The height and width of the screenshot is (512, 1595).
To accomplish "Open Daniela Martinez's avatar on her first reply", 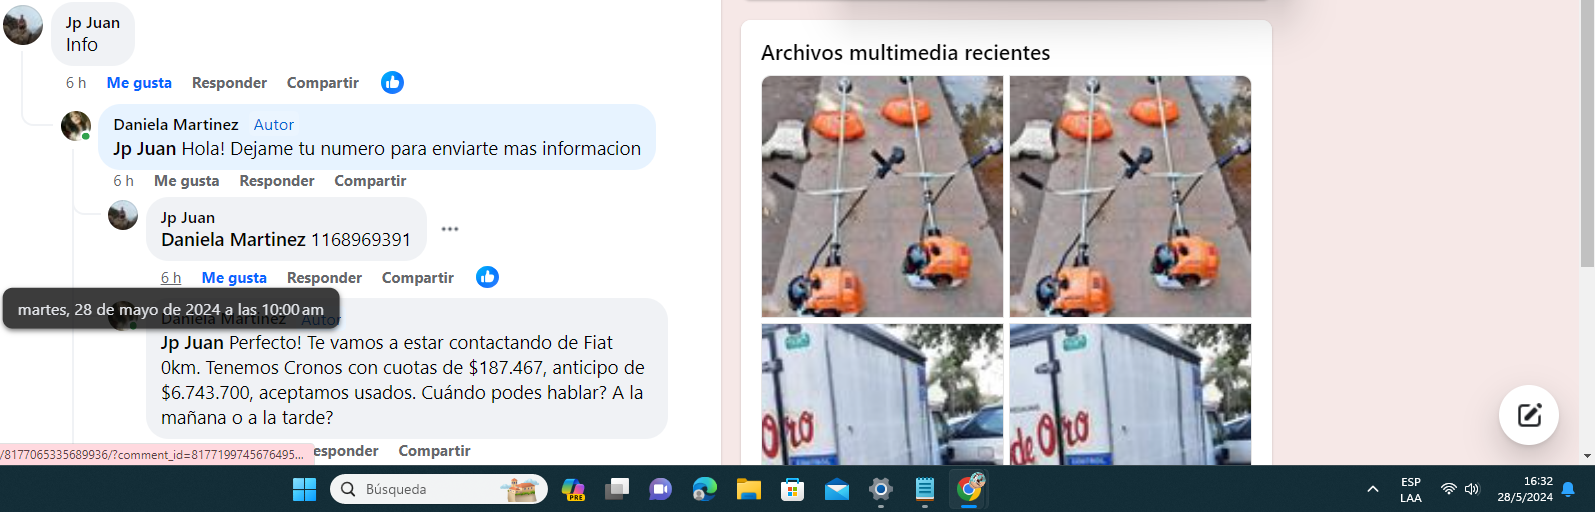I will click(x=76, y=126).
